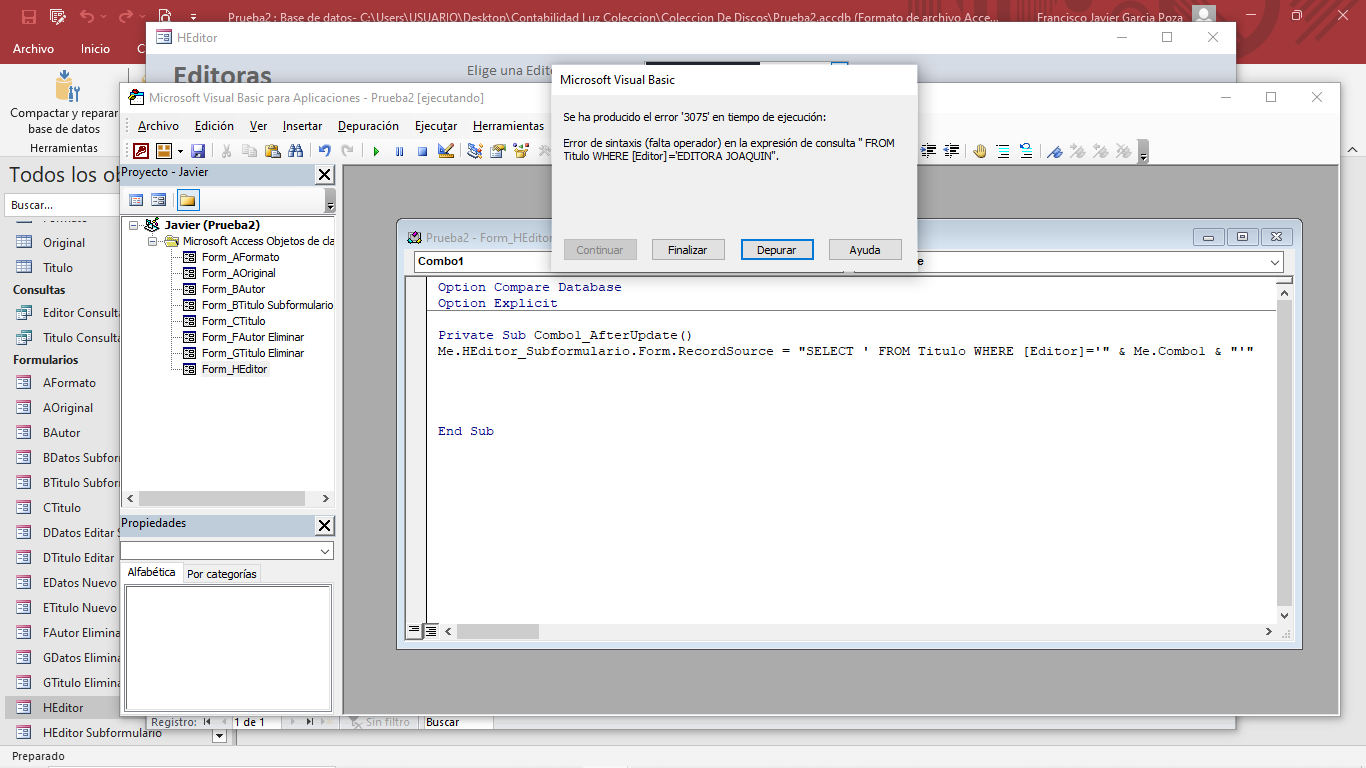Click Depurar in the error dialog
1366x768 pixels.
(x=777, y=249)
